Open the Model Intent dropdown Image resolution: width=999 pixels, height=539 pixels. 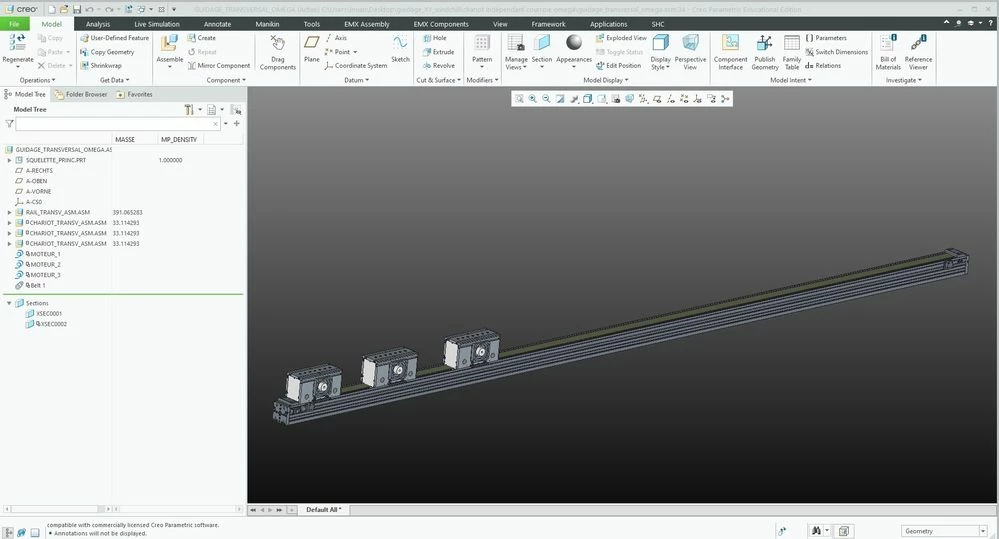[x=791, y=80]
